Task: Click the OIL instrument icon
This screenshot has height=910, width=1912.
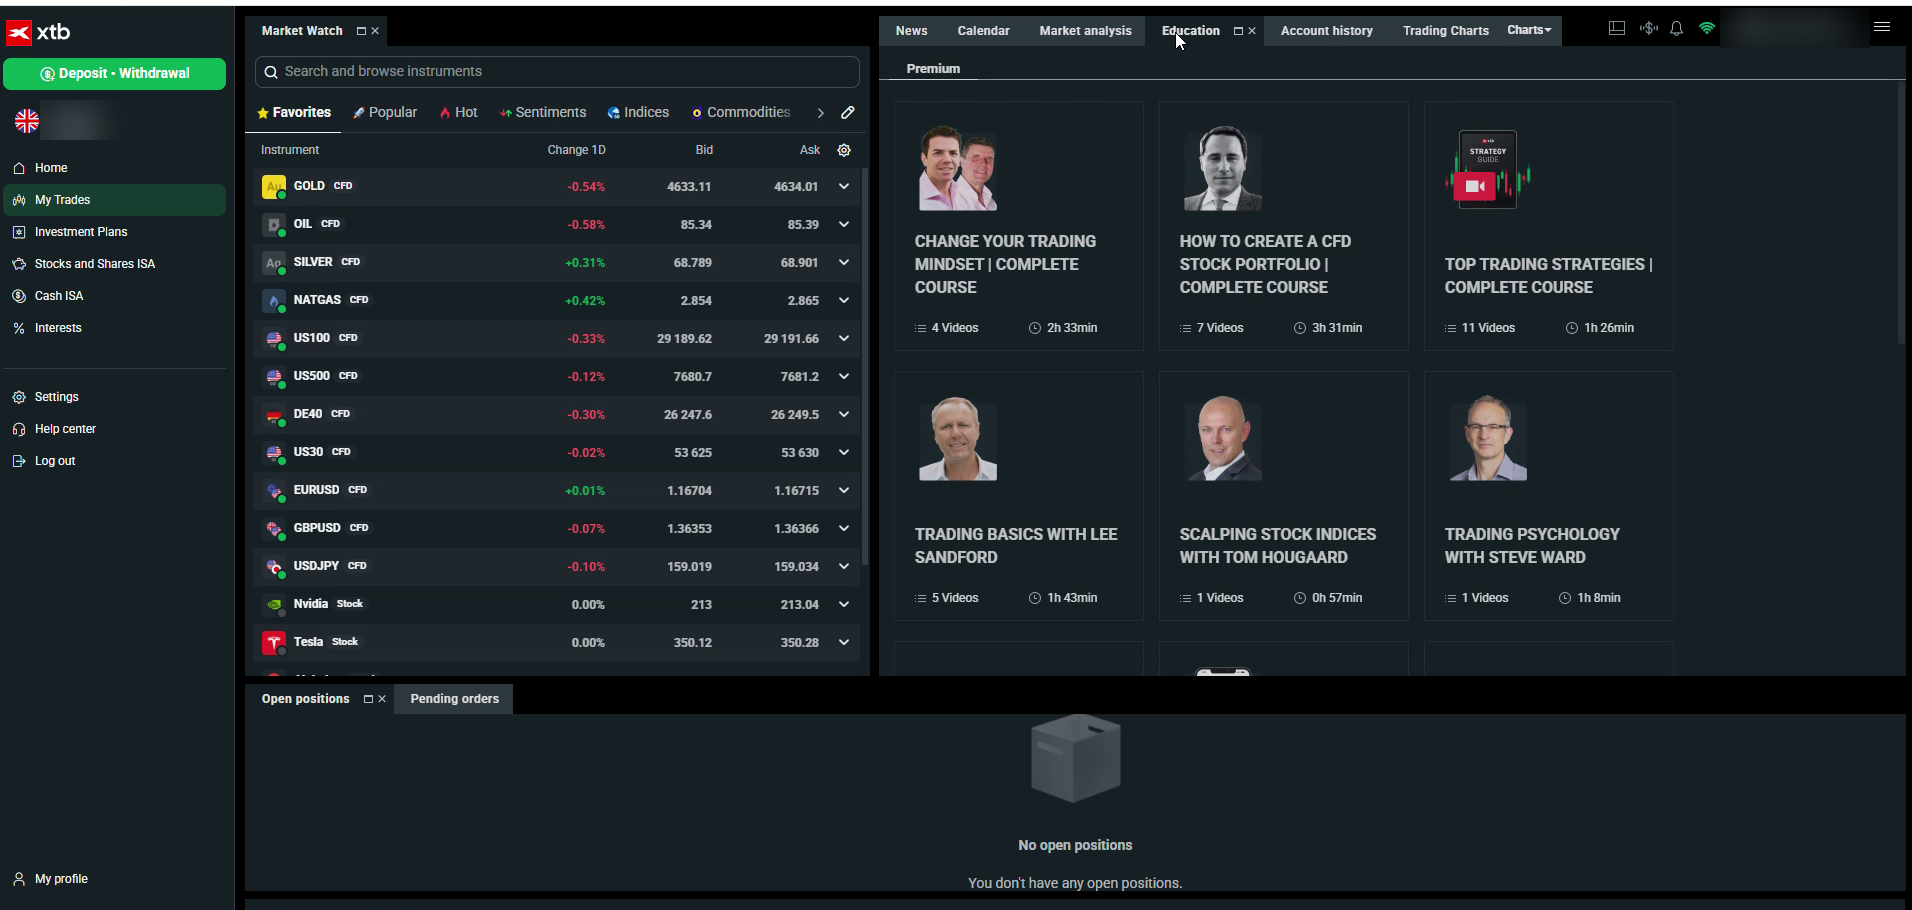Action: 273,225
